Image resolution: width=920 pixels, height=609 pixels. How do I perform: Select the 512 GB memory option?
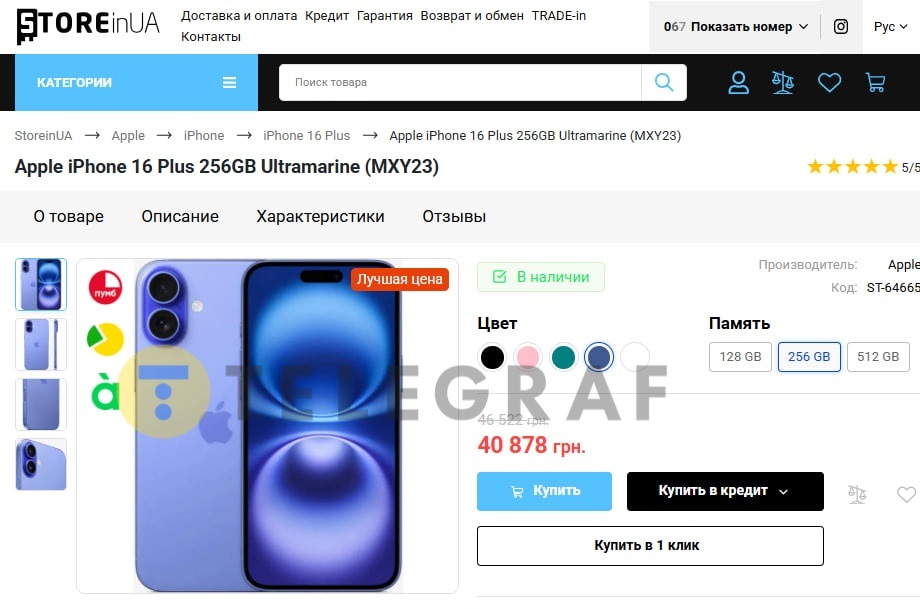tap(878, 357)
